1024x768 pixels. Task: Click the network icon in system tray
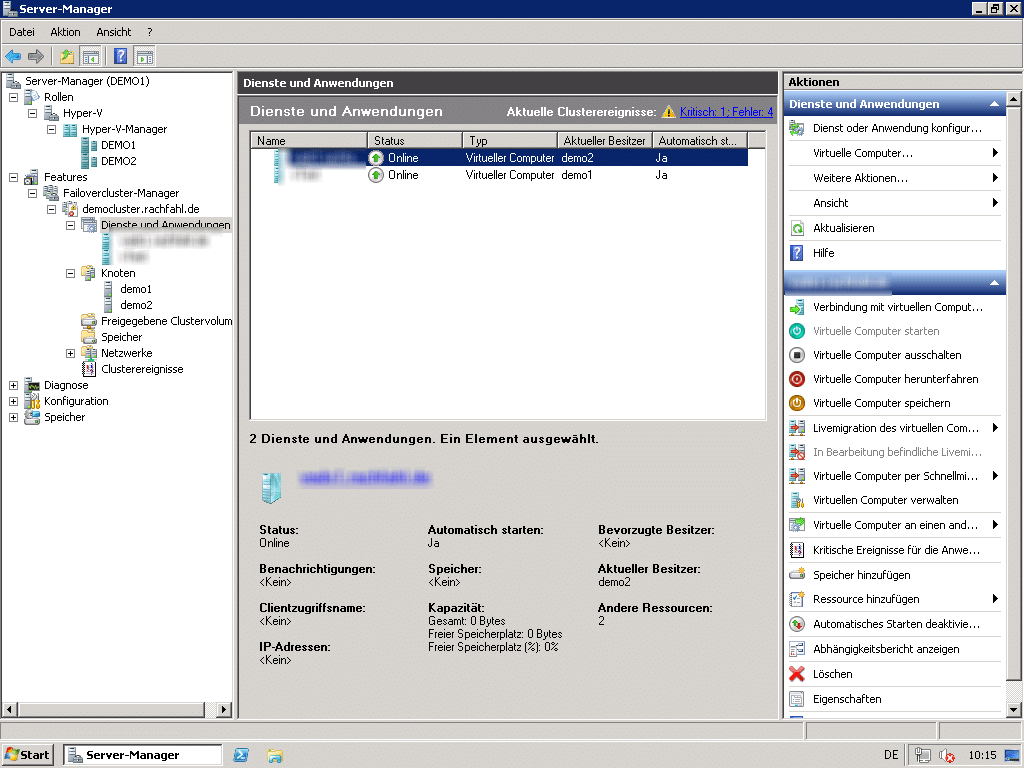922,756
